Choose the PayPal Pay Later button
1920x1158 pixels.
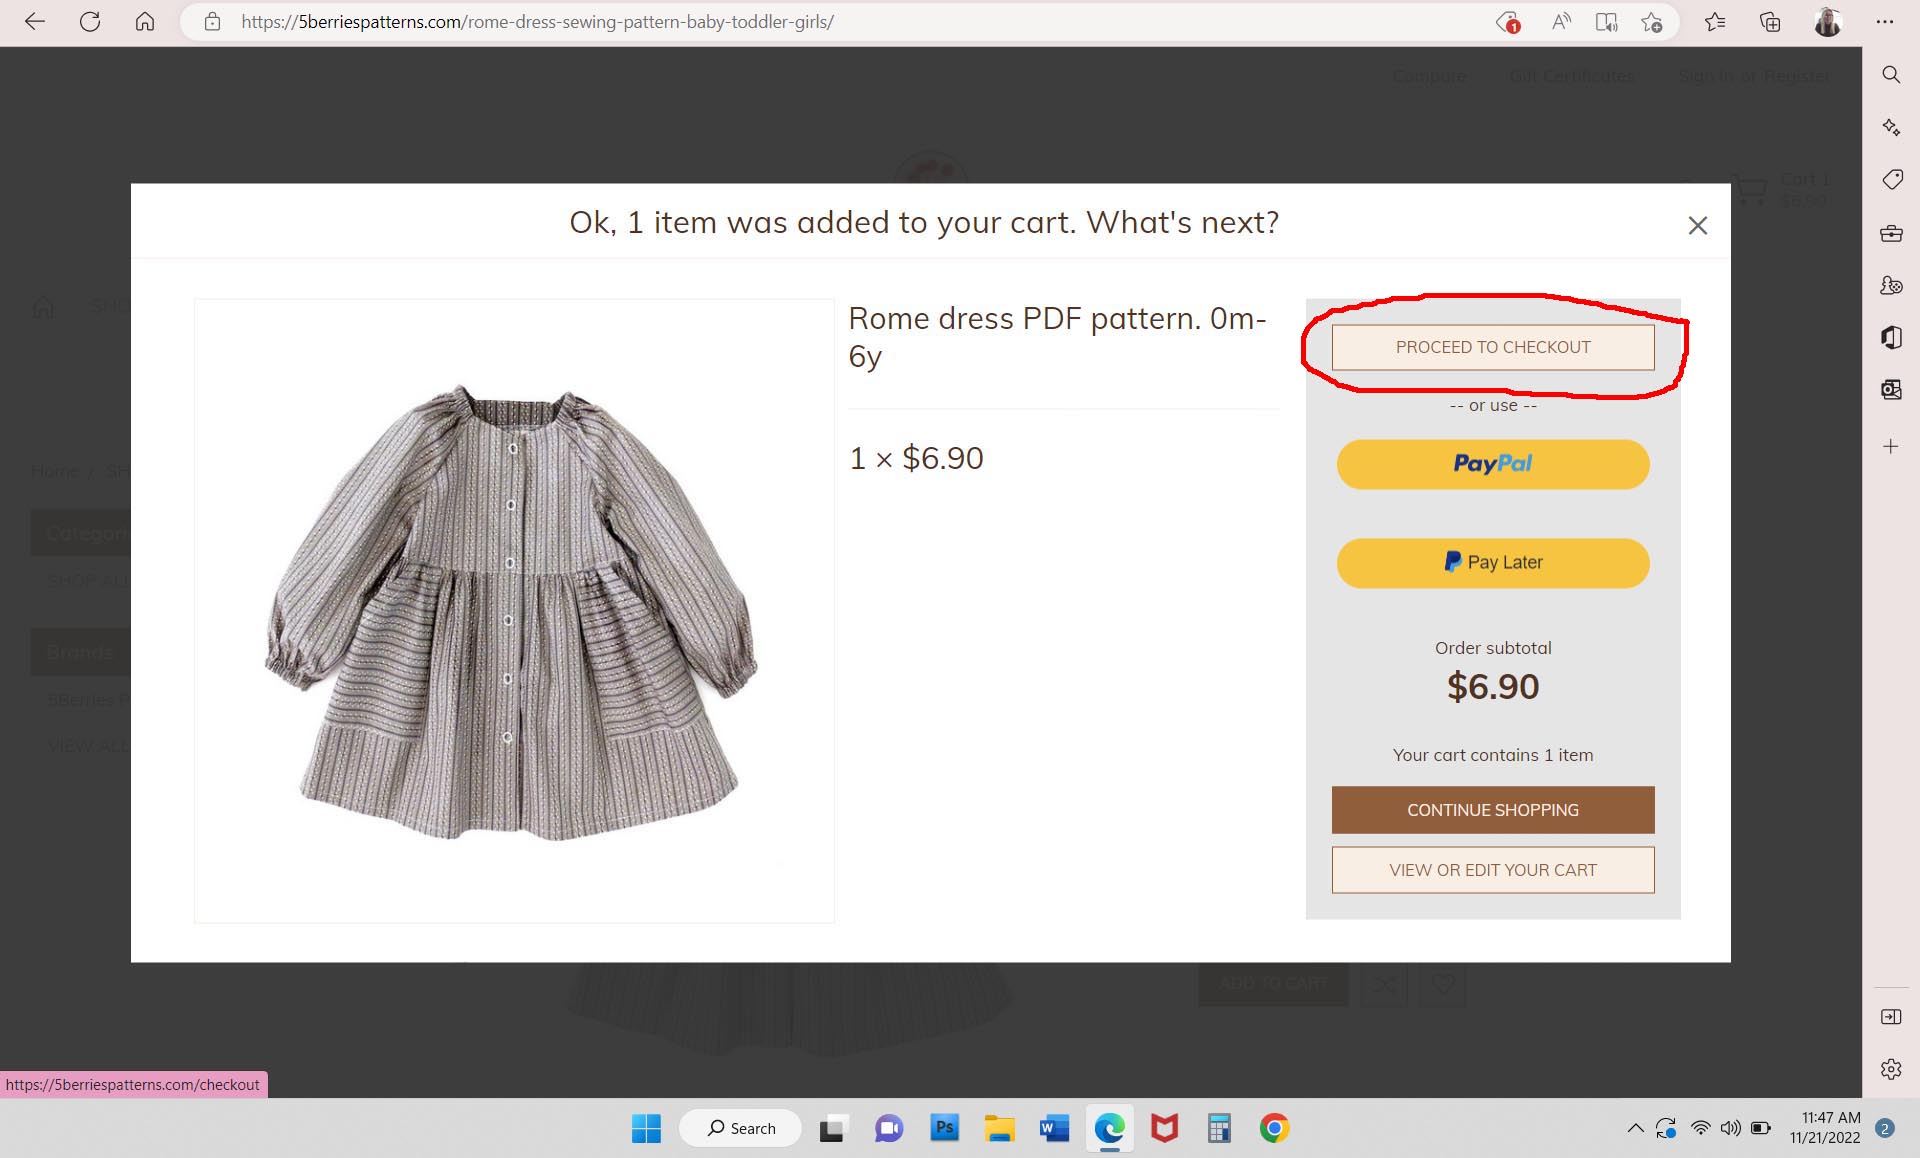tap(1492, 563)
